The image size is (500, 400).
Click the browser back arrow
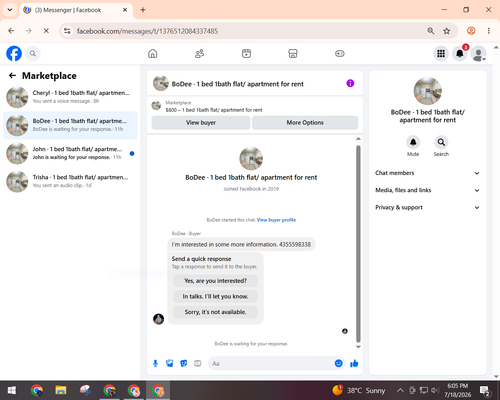tap(11, 31)
